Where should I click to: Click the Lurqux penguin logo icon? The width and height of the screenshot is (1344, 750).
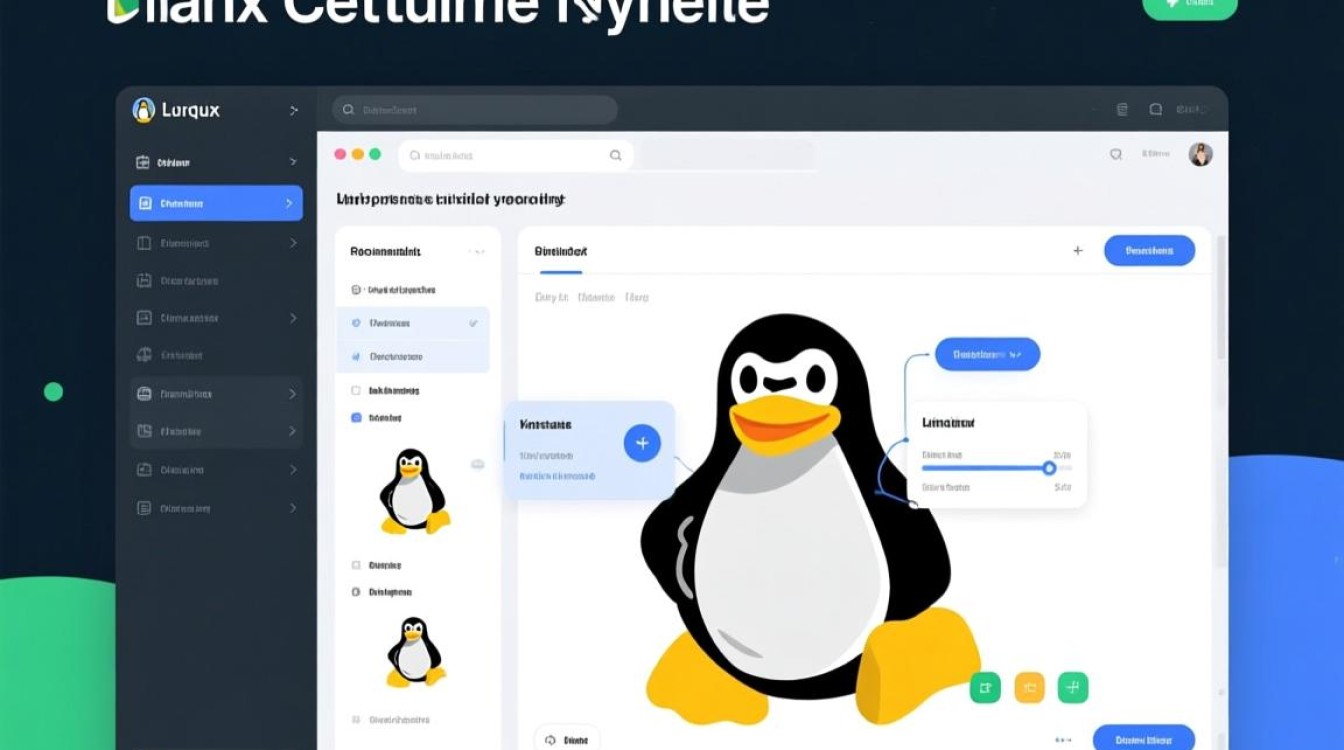(144, 110)
